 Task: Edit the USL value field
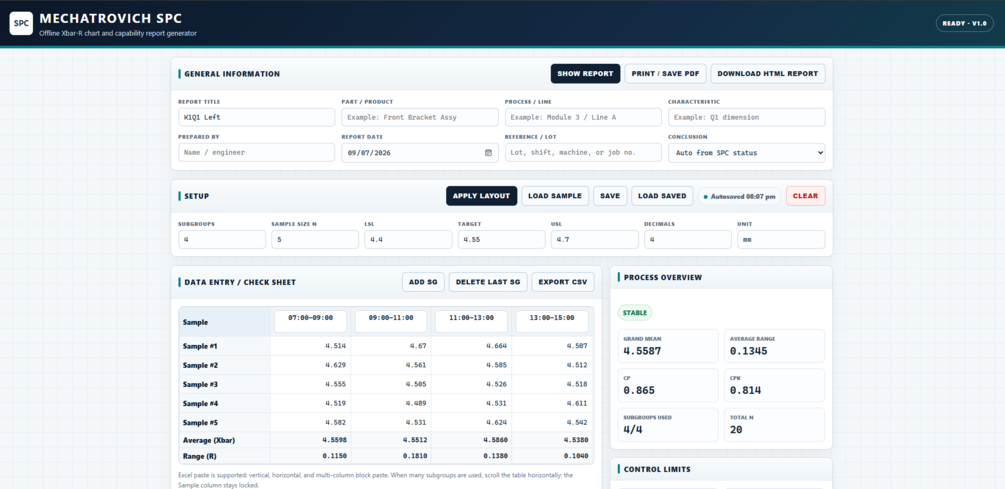(595, 240)
